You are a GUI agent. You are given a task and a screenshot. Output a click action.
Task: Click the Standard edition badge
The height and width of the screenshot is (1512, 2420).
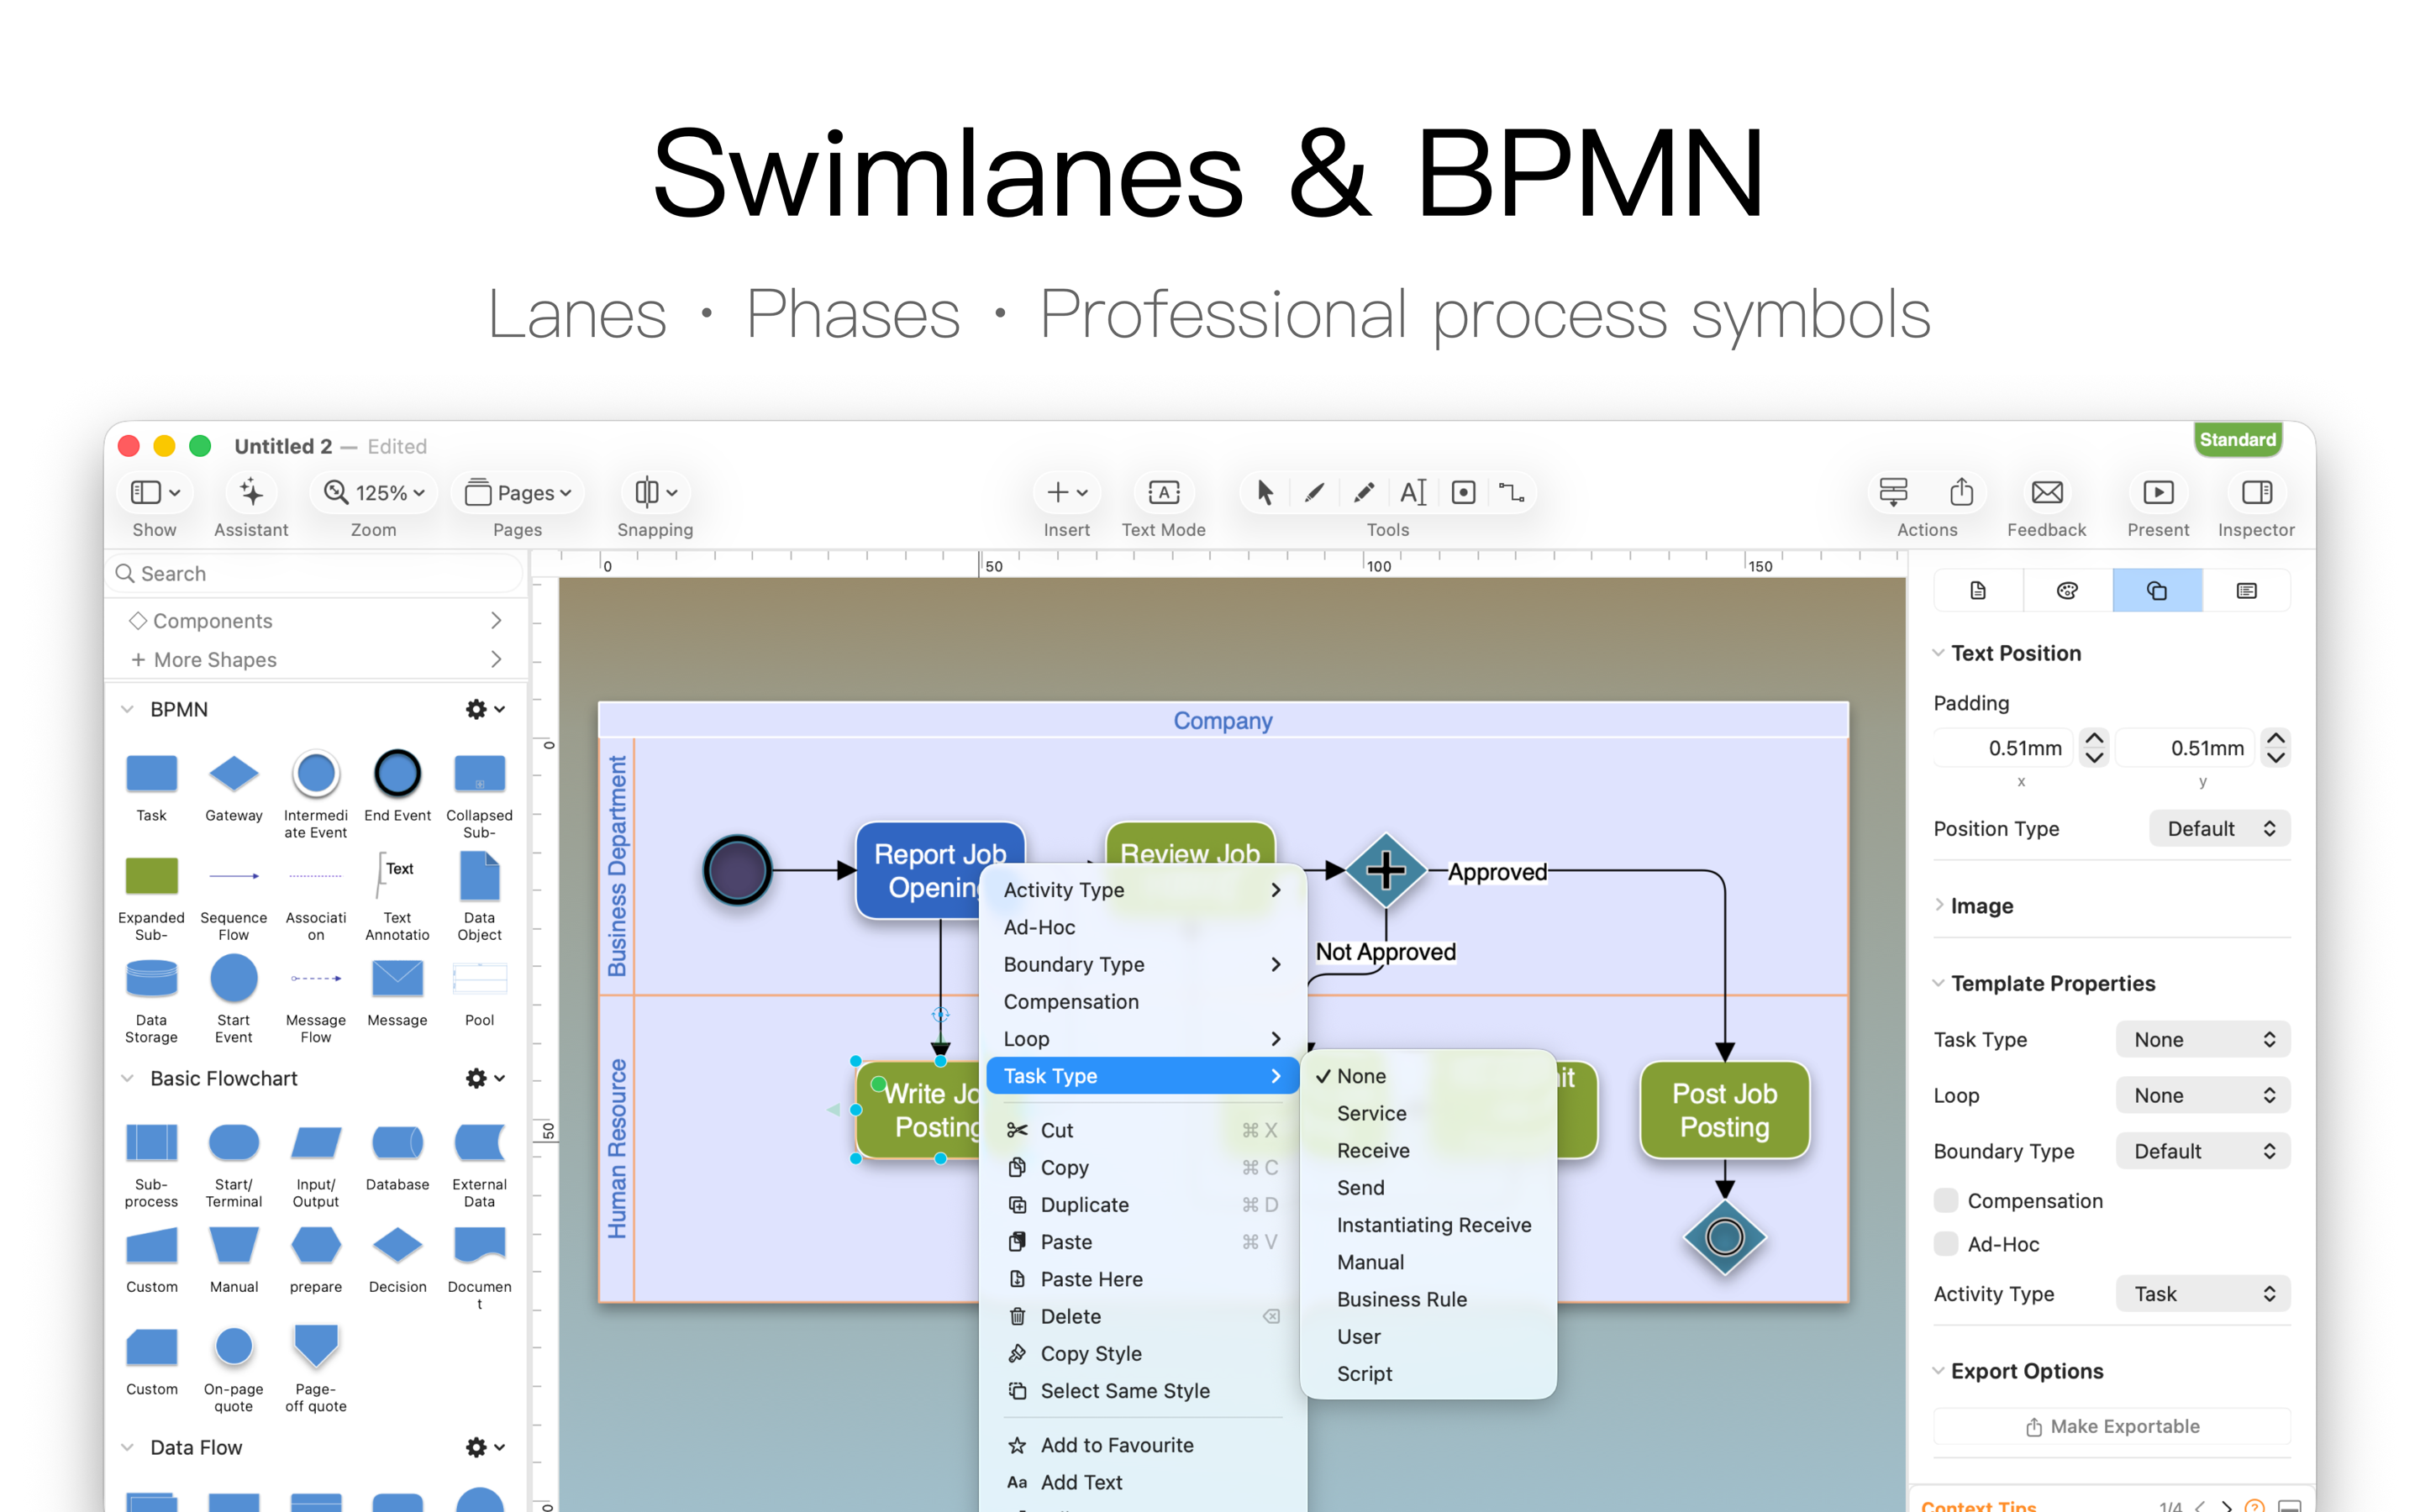coord(2237,440)
